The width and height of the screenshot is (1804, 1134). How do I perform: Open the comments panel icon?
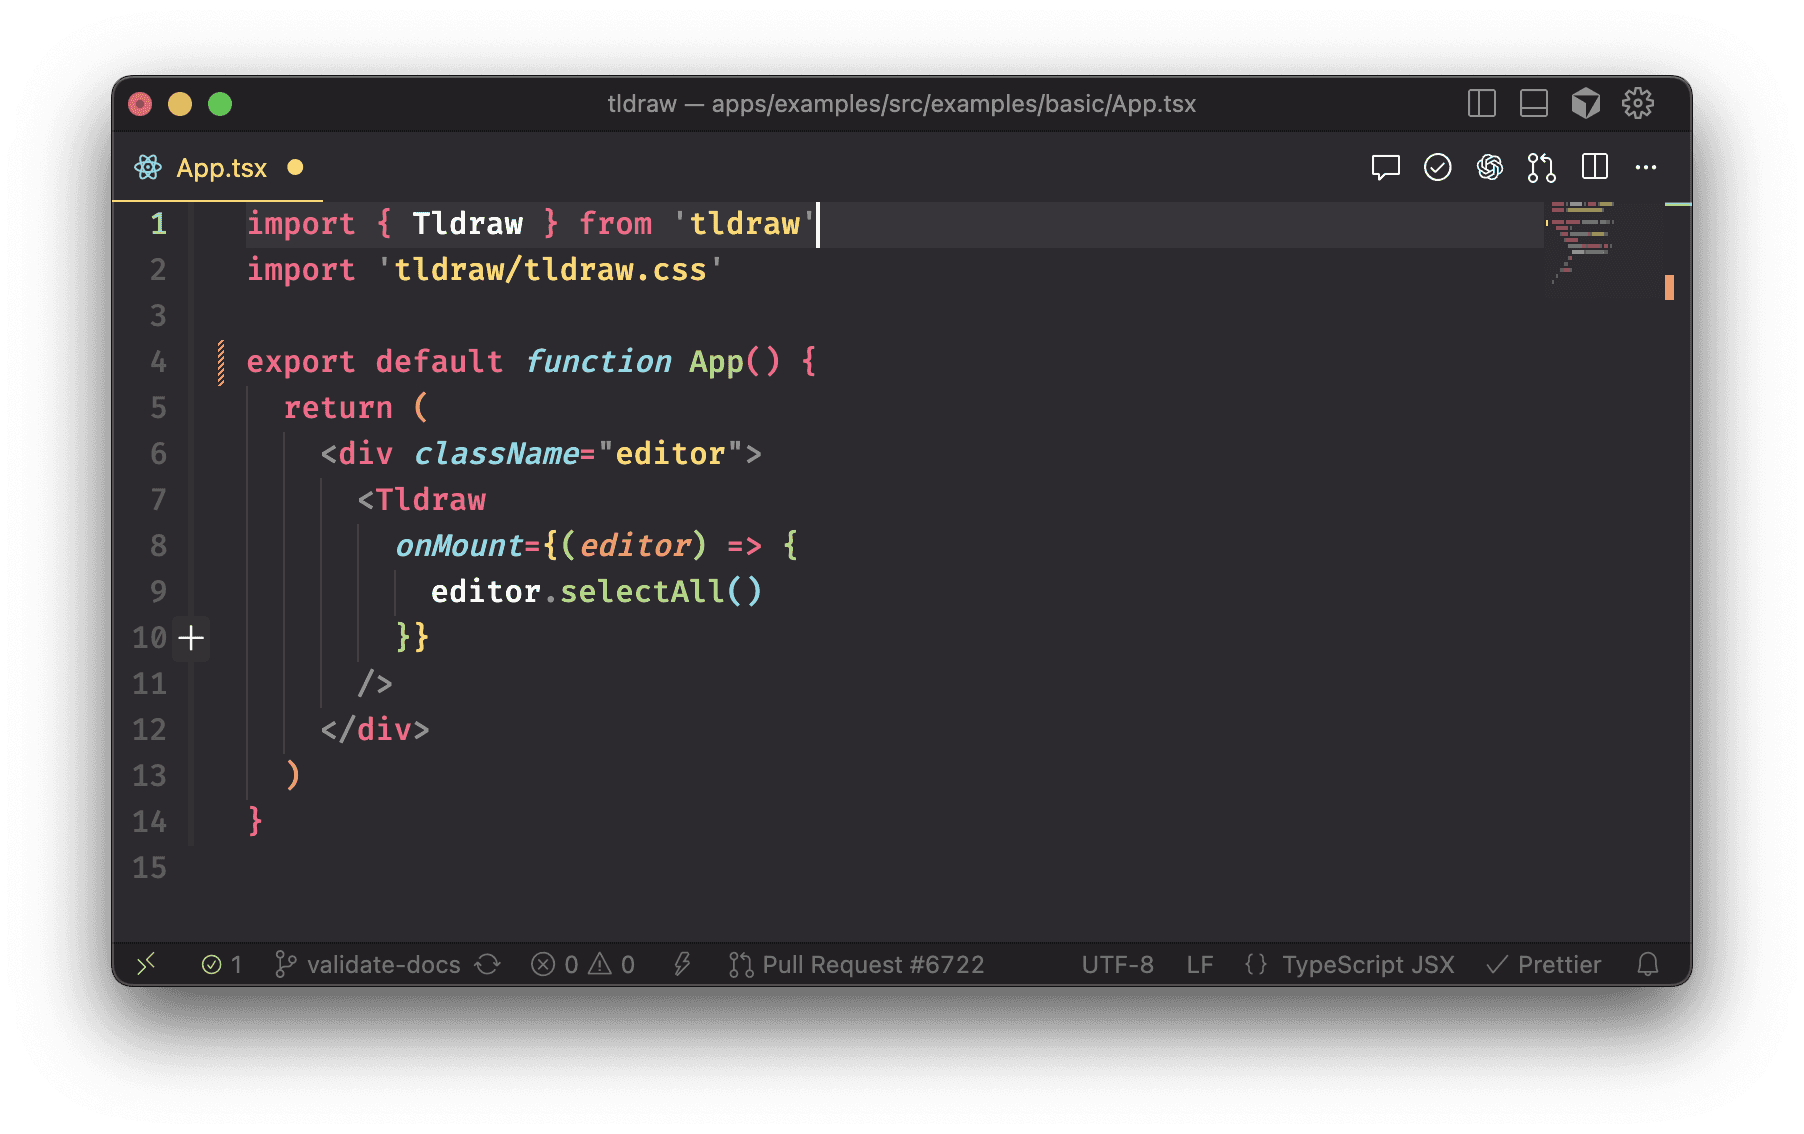click(x=1386, y=167)
